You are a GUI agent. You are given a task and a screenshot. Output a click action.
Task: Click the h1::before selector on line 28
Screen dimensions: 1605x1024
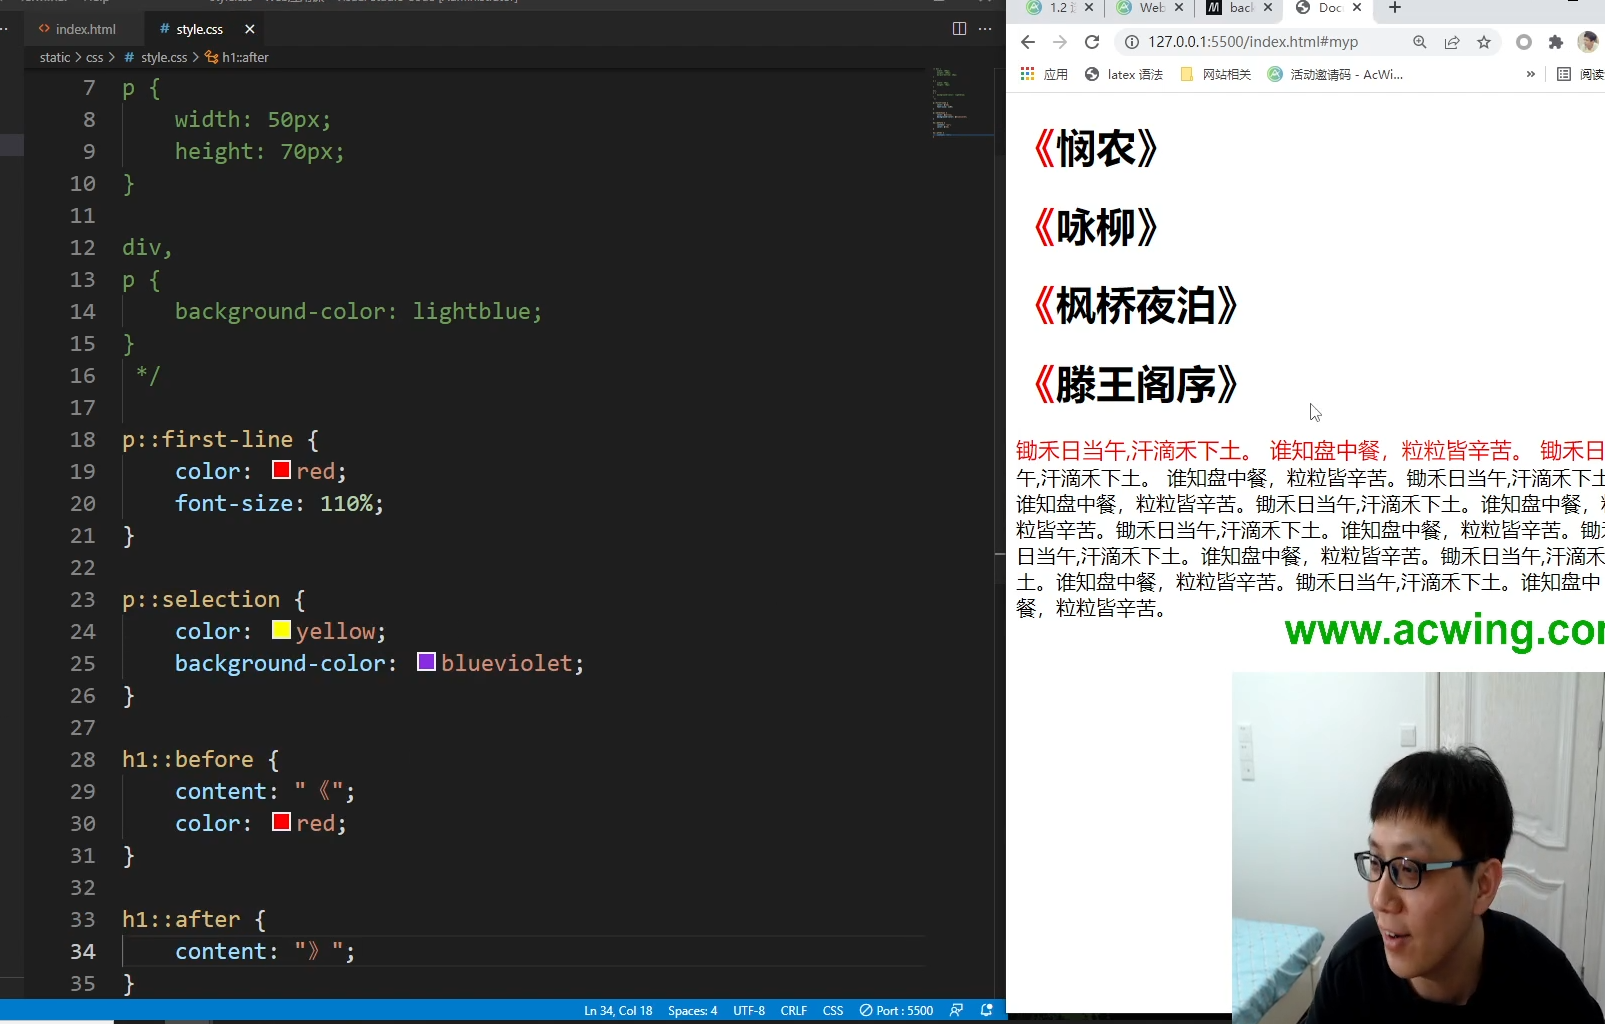point(188,759)
